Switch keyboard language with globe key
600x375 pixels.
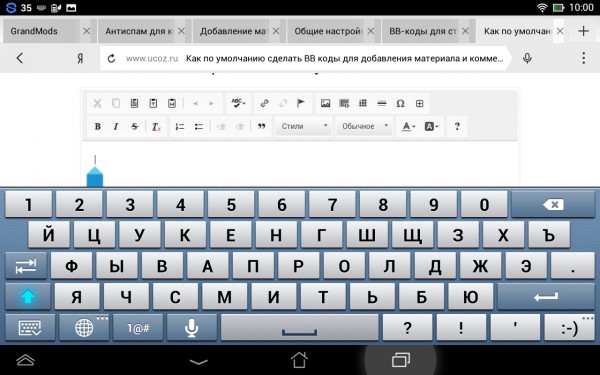click(x=84, y=328)
